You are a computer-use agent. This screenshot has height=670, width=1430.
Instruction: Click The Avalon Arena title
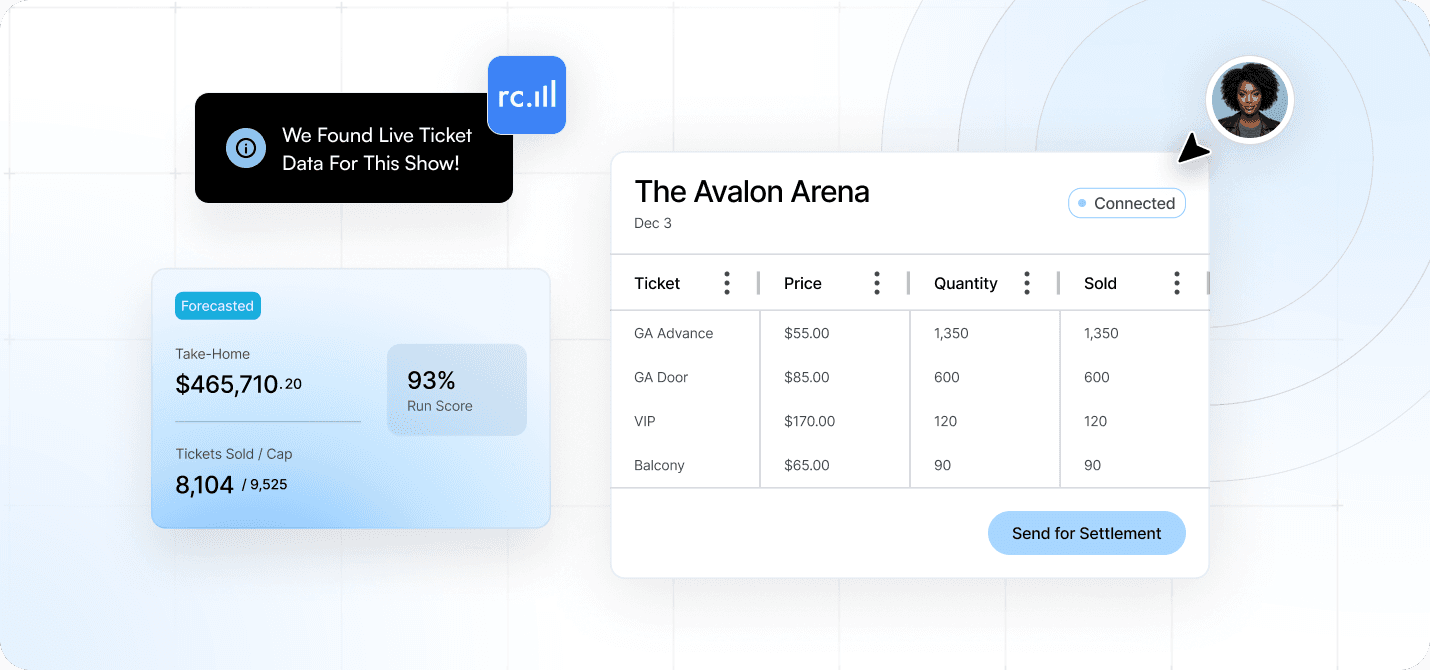click(x=752, y=191)
